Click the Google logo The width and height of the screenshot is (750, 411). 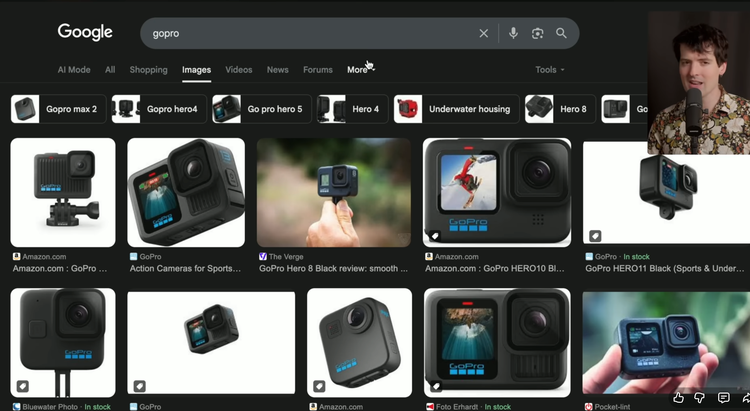click(x=85, y=32)
